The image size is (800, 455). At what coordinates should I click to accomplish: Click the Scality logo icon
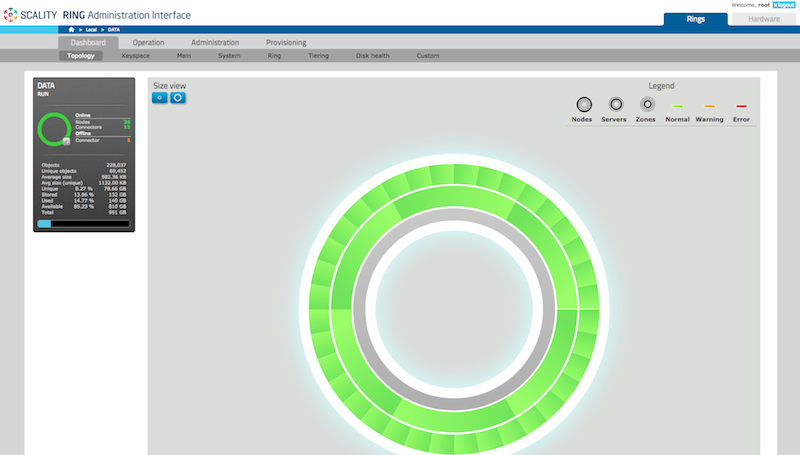point(11,15)
